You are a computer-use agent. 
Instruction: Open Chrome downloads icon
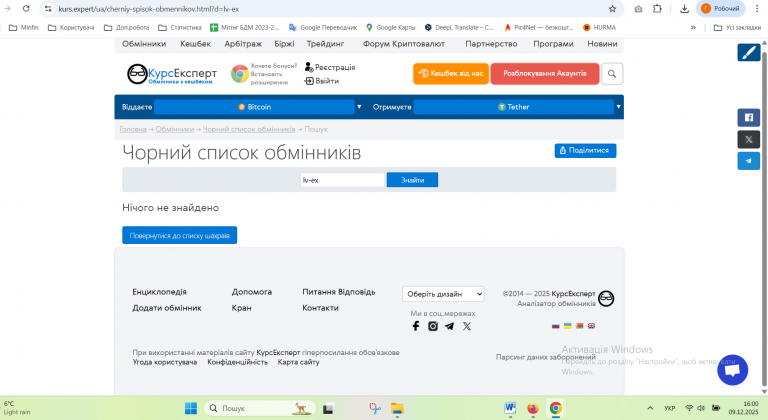pos(684,9)
